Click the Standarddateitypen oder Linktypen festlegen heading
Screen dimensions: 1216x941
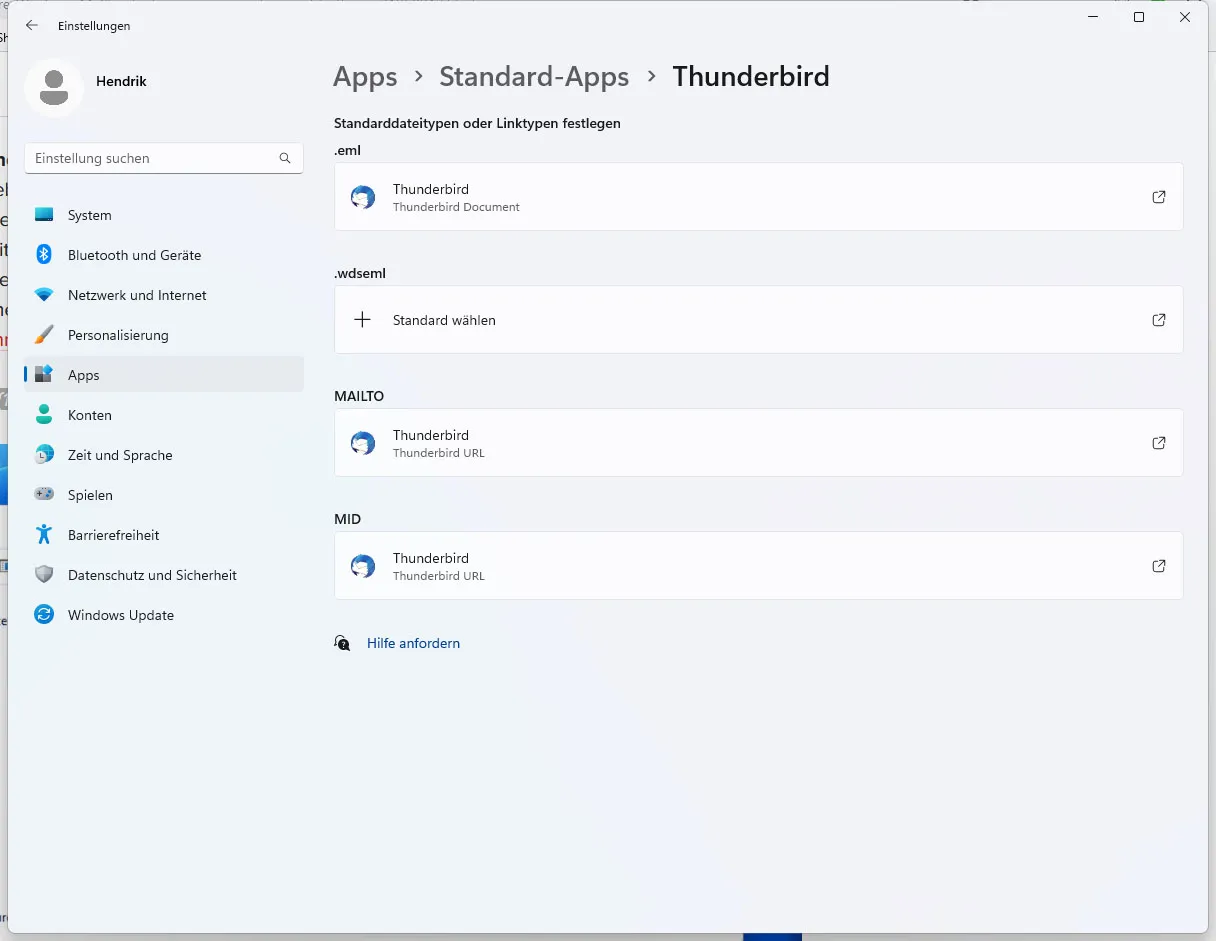click(477, 123)
